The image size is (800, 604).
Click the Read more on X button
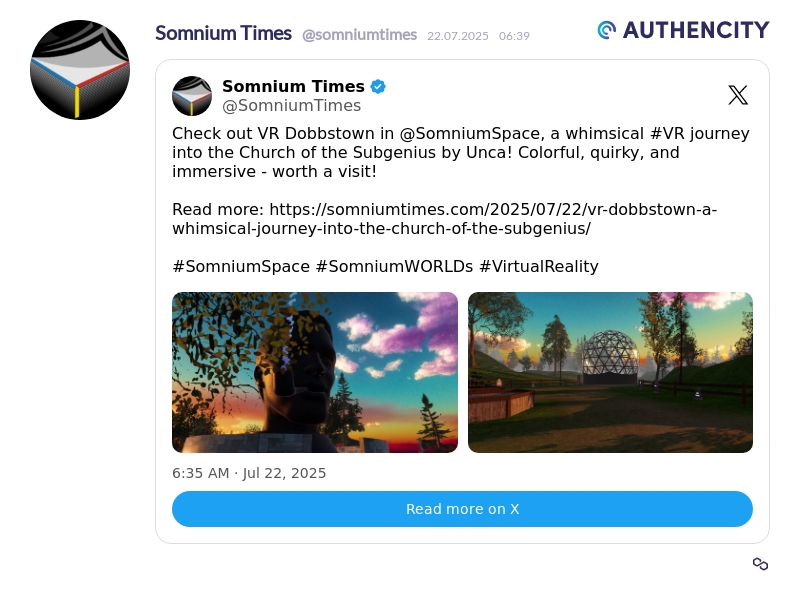[462, 509]
